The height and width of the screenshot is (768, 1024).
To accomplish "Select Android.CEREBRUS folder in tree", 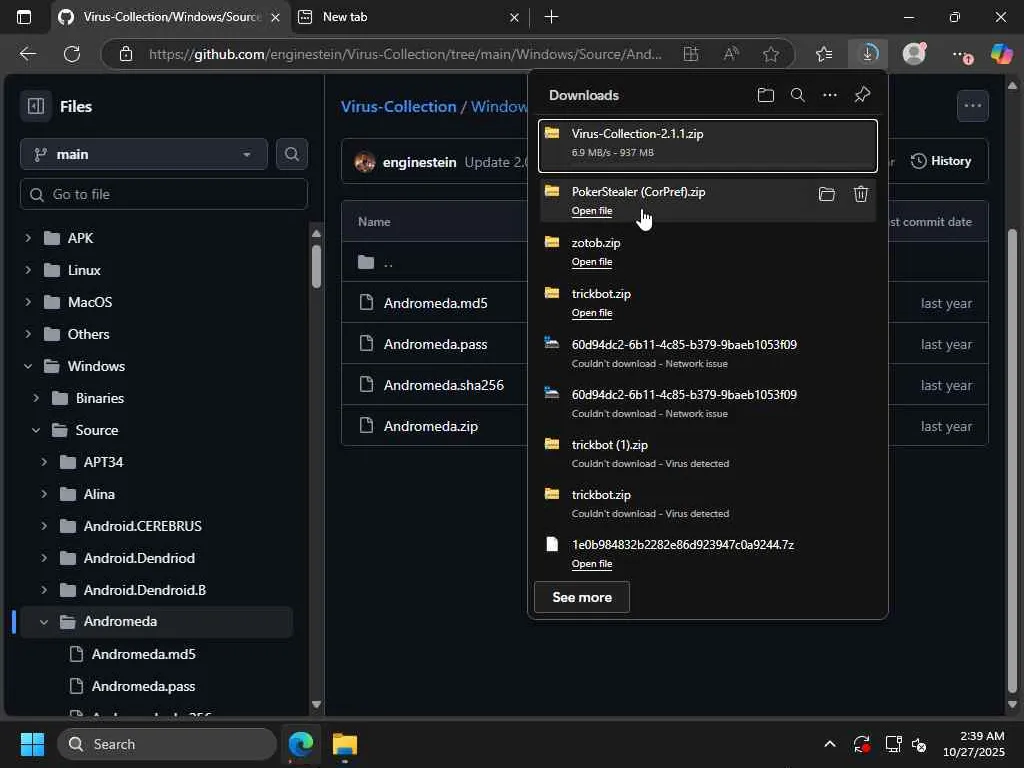I will coord(142,526).
